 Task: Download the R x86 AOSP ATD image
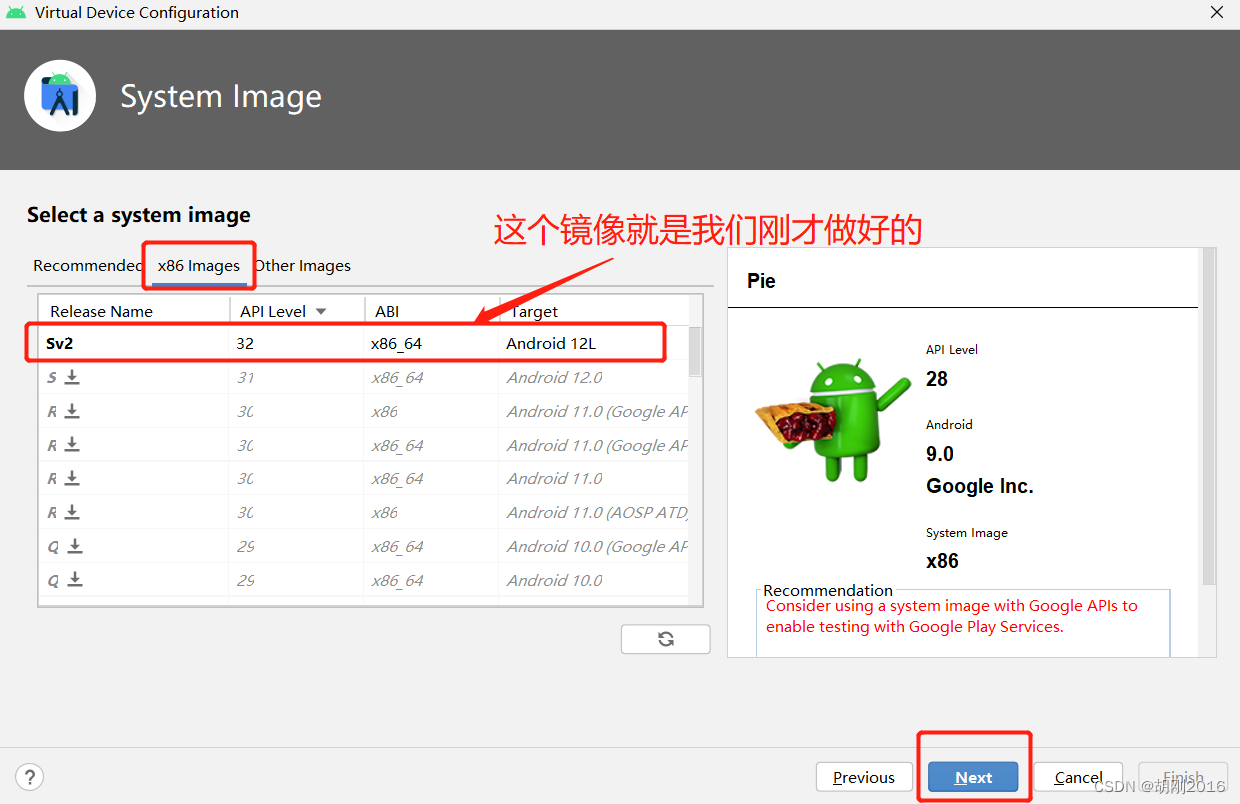click(x=72, y=512)
